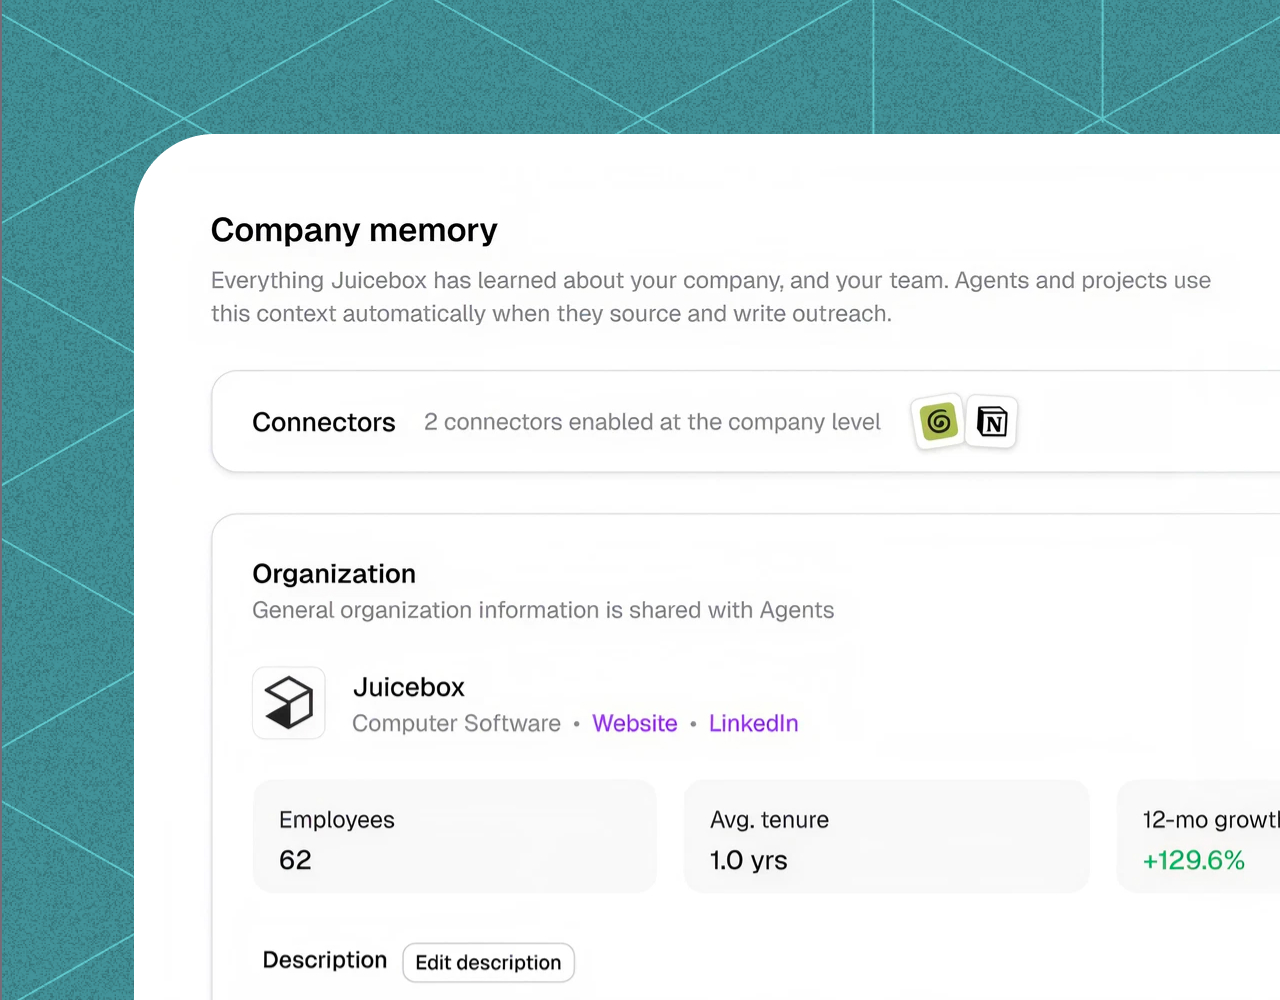Click the green spiral connector icon
Image resolution: width=1280 pixels, height=1000 pixels.
click(938, 422)
